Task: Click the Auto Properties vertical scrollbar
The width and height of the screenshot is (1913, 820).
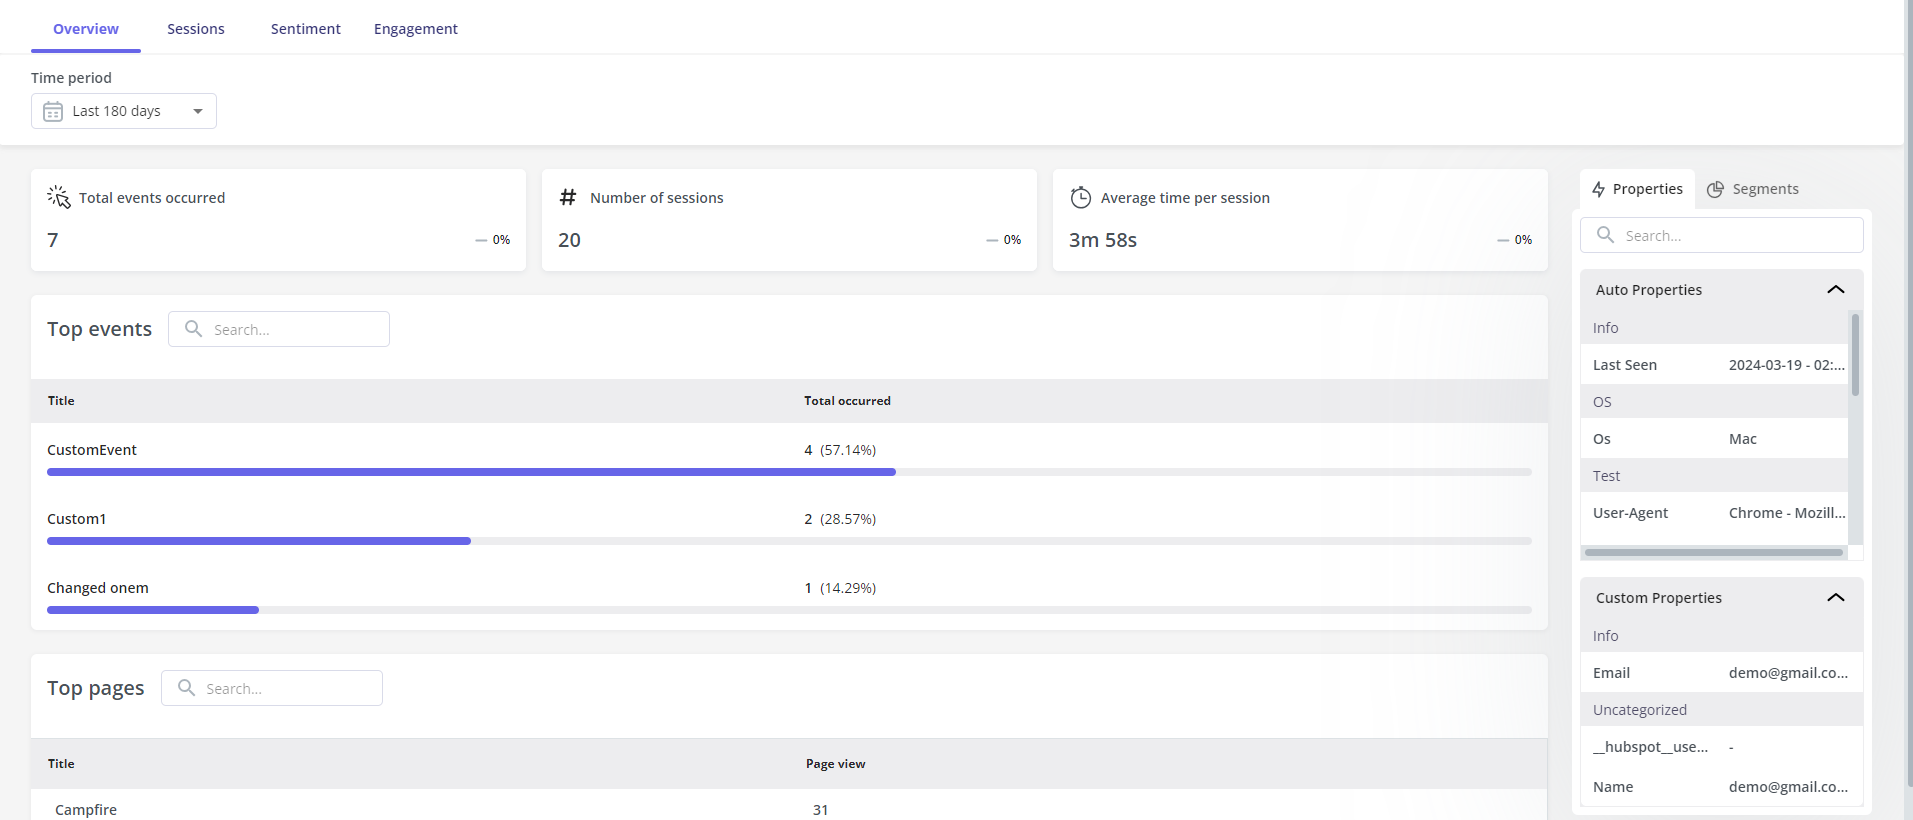Action: 1855,356
